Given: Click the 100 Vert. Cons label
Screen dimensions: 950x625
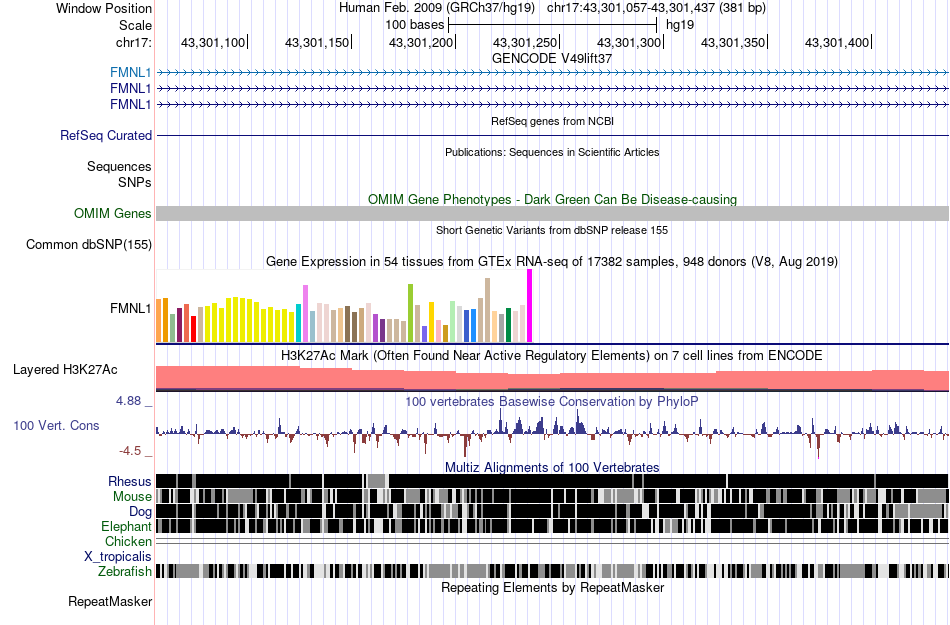Looking at the screenshot, I should point(56,425).
